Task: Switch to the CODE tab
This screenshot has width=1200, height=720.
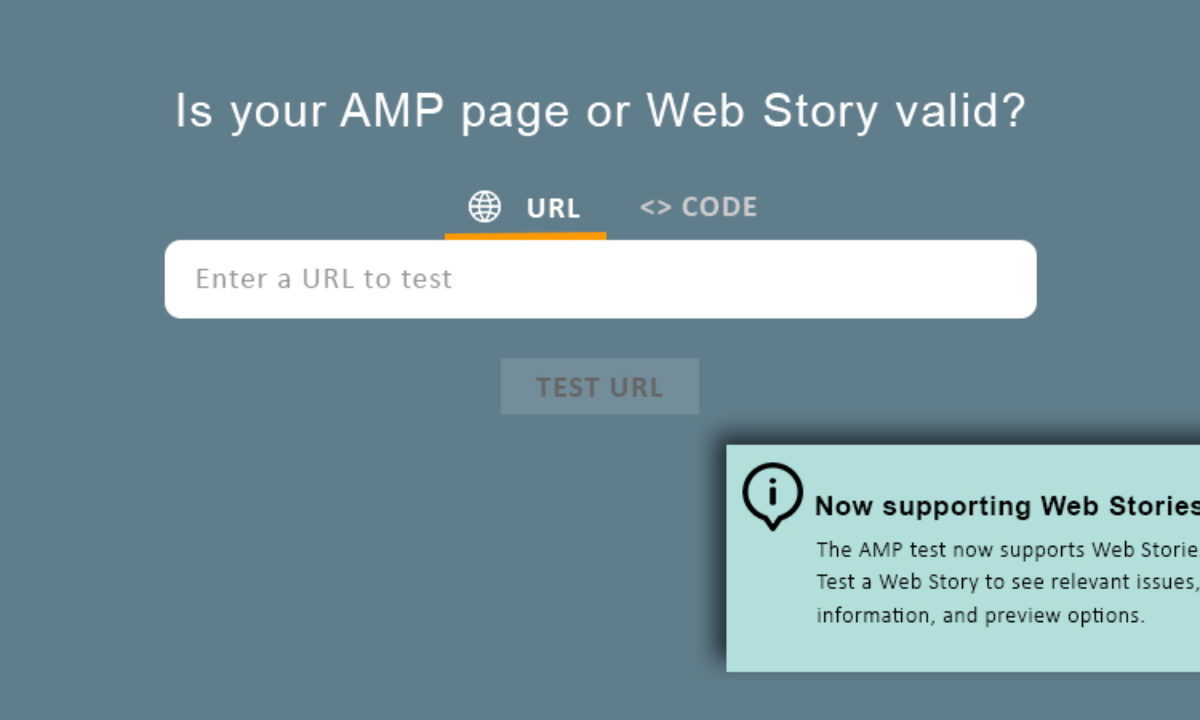Action: click(718, 207)
